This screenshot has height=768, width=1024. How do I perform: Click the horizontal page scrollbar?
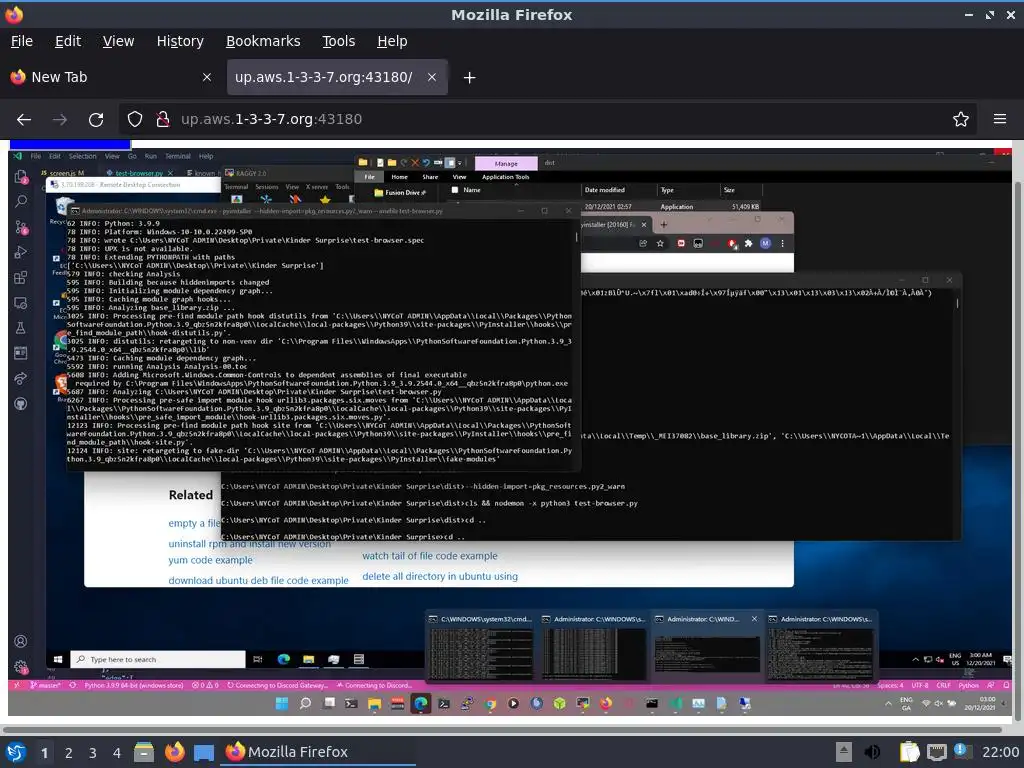(x=503, y=729)
